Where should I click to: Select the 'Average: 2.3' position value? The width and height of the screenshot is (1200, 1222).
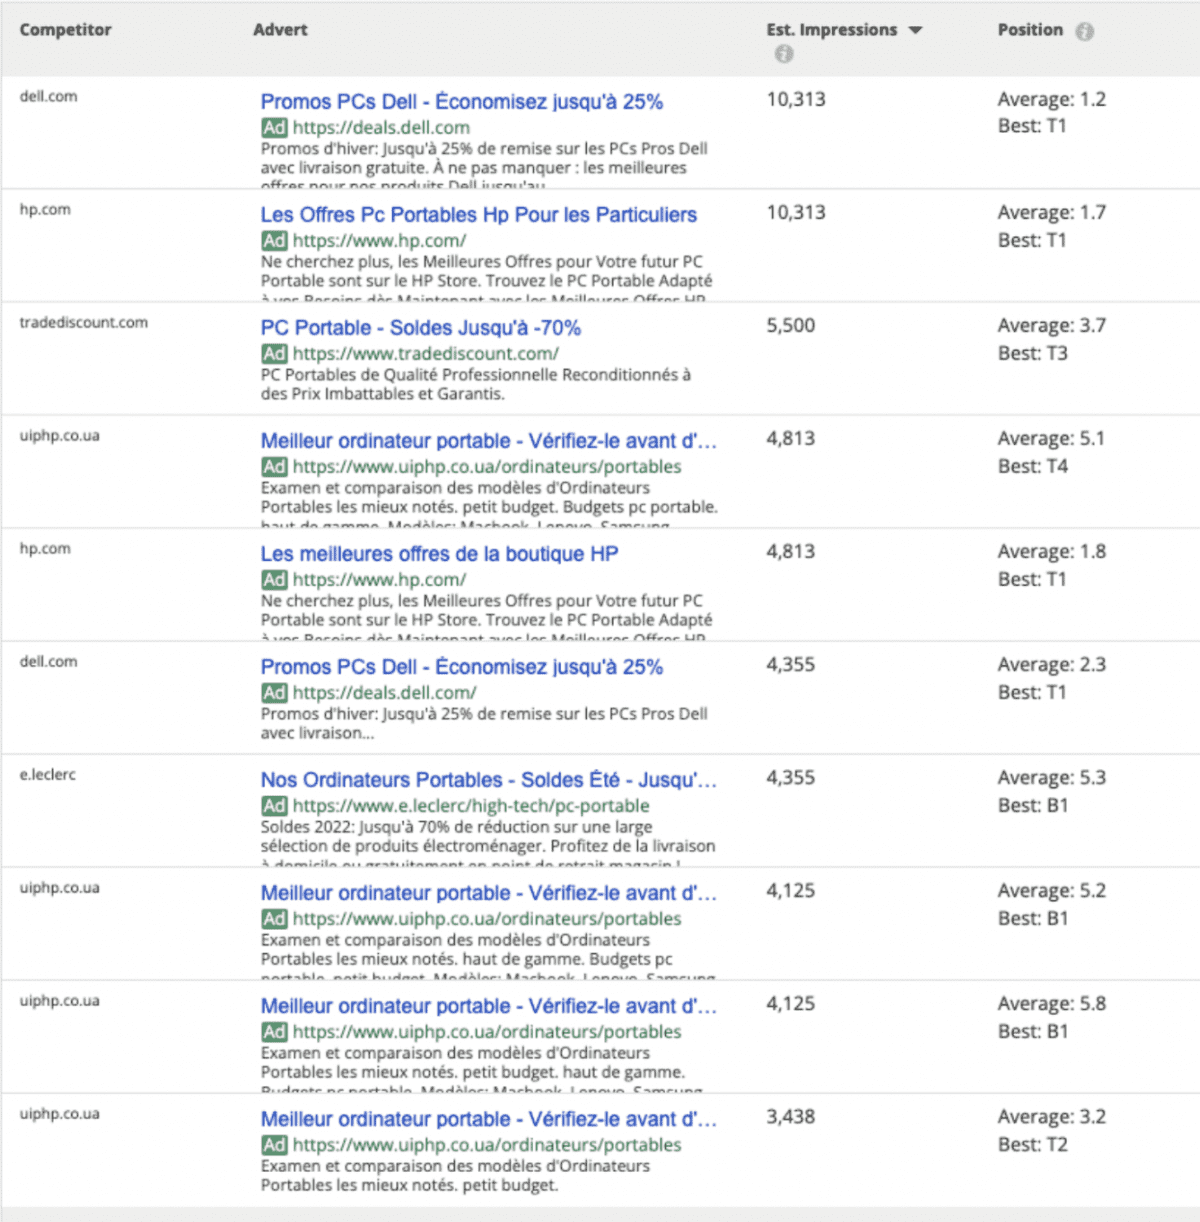coord(1052,665)
